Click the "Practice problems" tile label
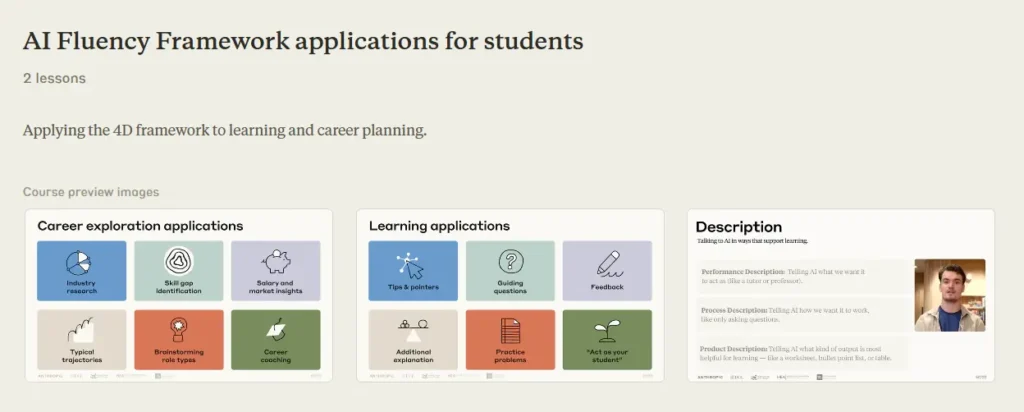This screenshot has width=1024, height=412. pyautogui.click(x=510, y=356)
